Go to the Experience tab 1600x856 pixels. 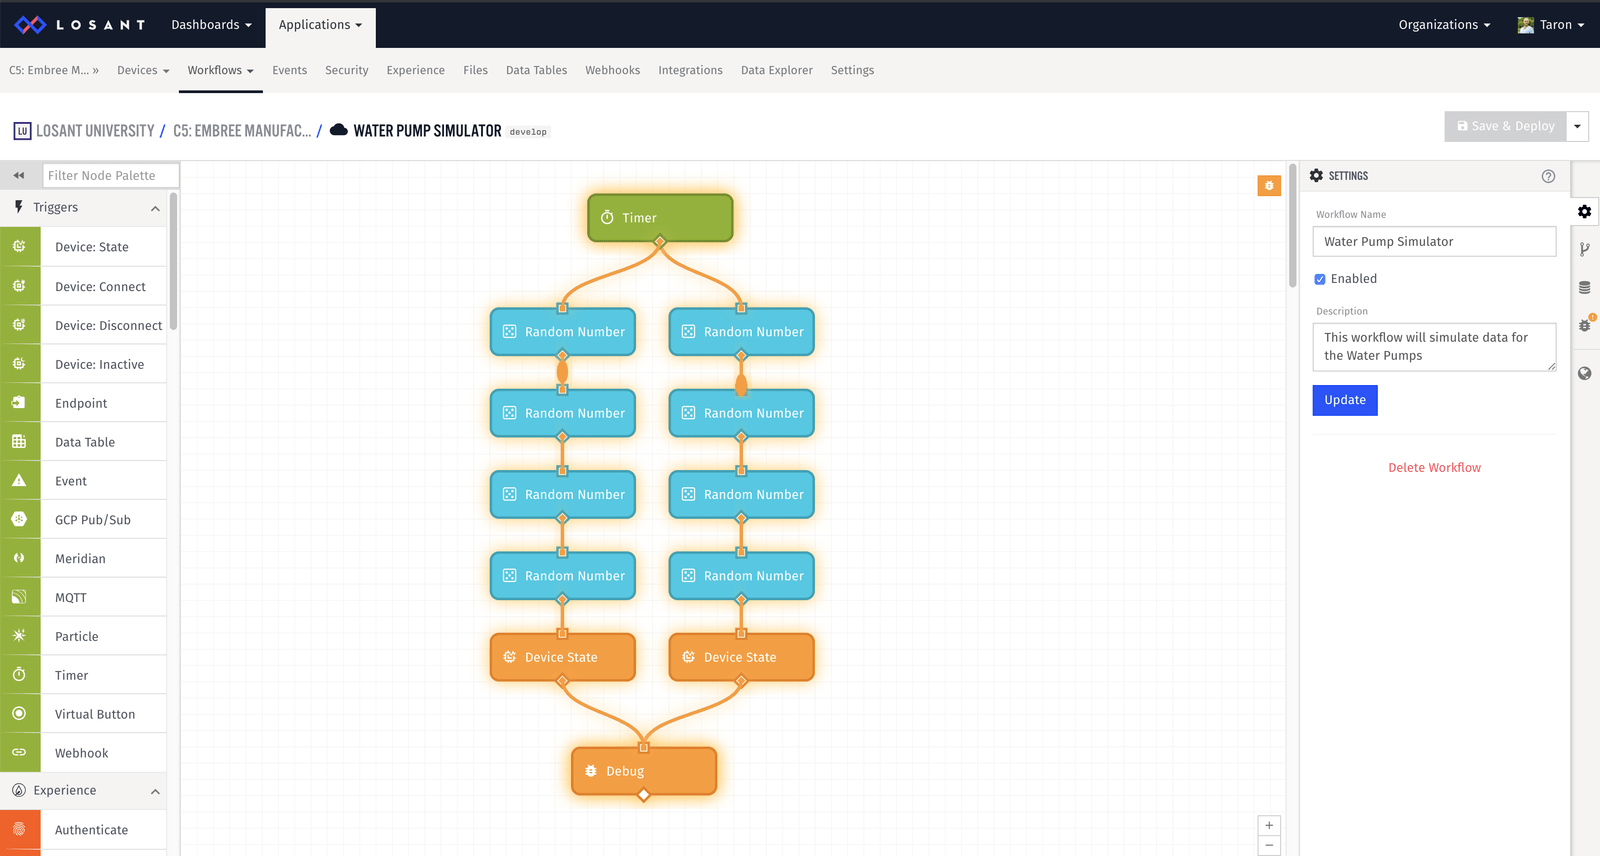click(x=415, y=70)
